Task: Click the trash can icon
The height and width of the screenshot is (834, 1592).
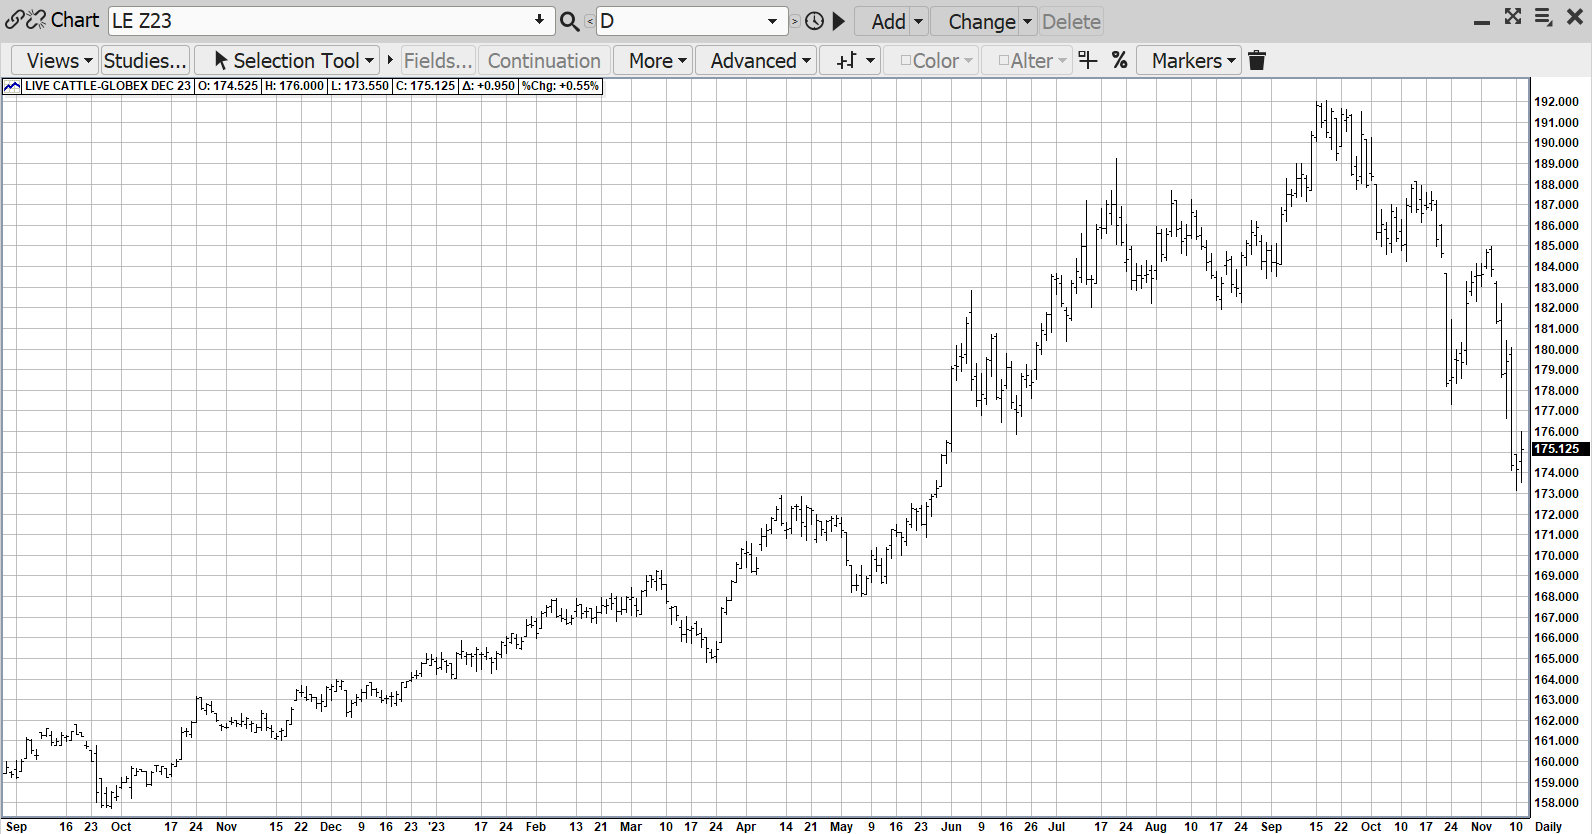Action: coord(1257,61)
